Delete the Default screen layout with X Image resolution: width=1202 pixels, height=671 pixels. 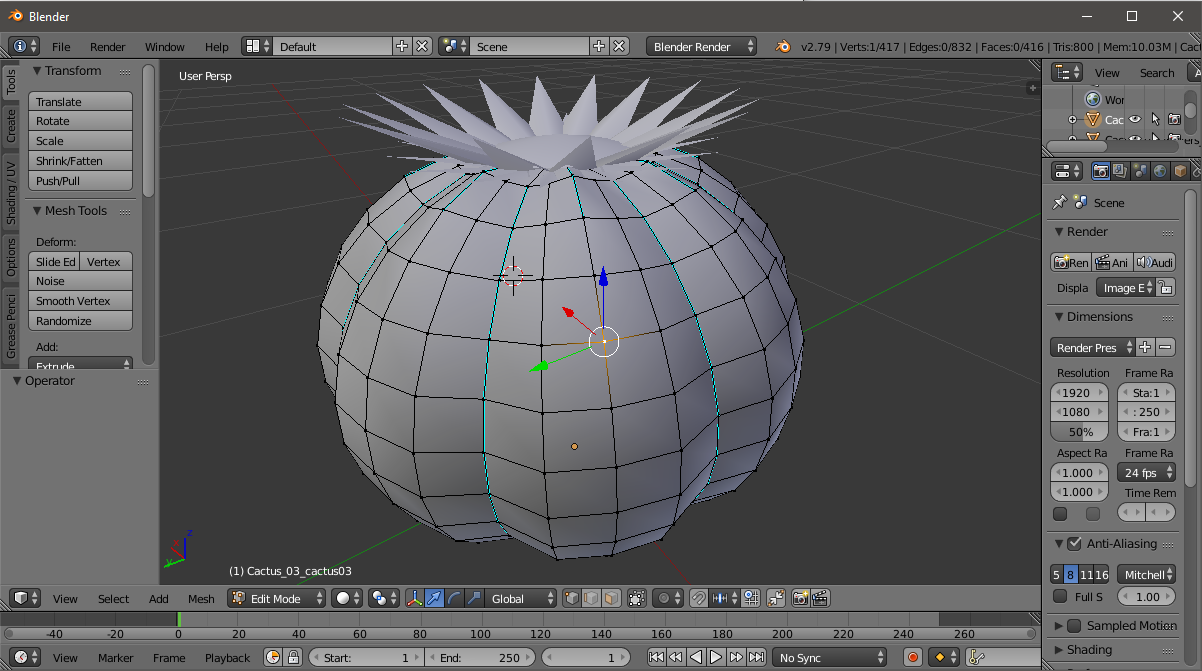tap(422, 46)
